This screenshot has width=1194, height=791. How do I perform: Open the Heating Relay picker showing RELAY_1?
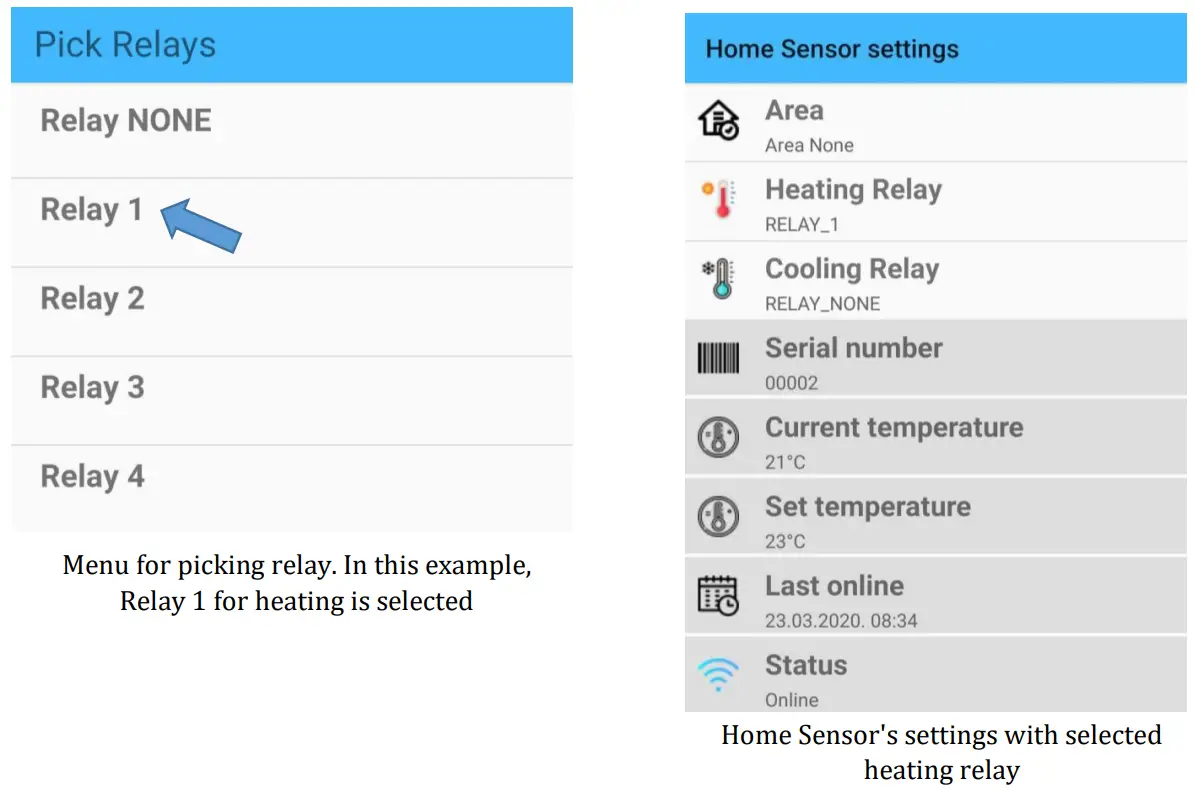point(900,203)
